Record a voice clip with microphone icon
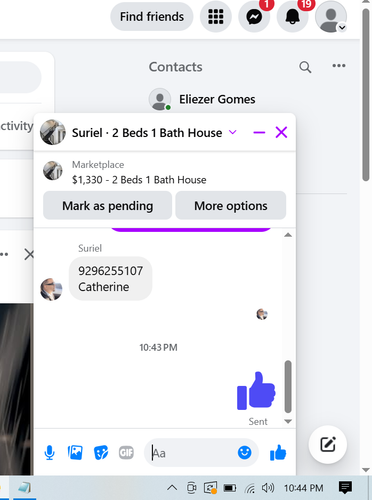Screen dimensions: 372x500 tap(50, 453)
